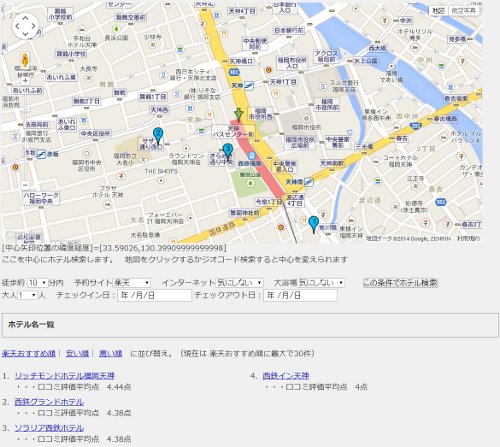The width and height of the screenshot is (500, 447).
Task: Open the インターネット preference dropdown
Action: coord(239,283)
